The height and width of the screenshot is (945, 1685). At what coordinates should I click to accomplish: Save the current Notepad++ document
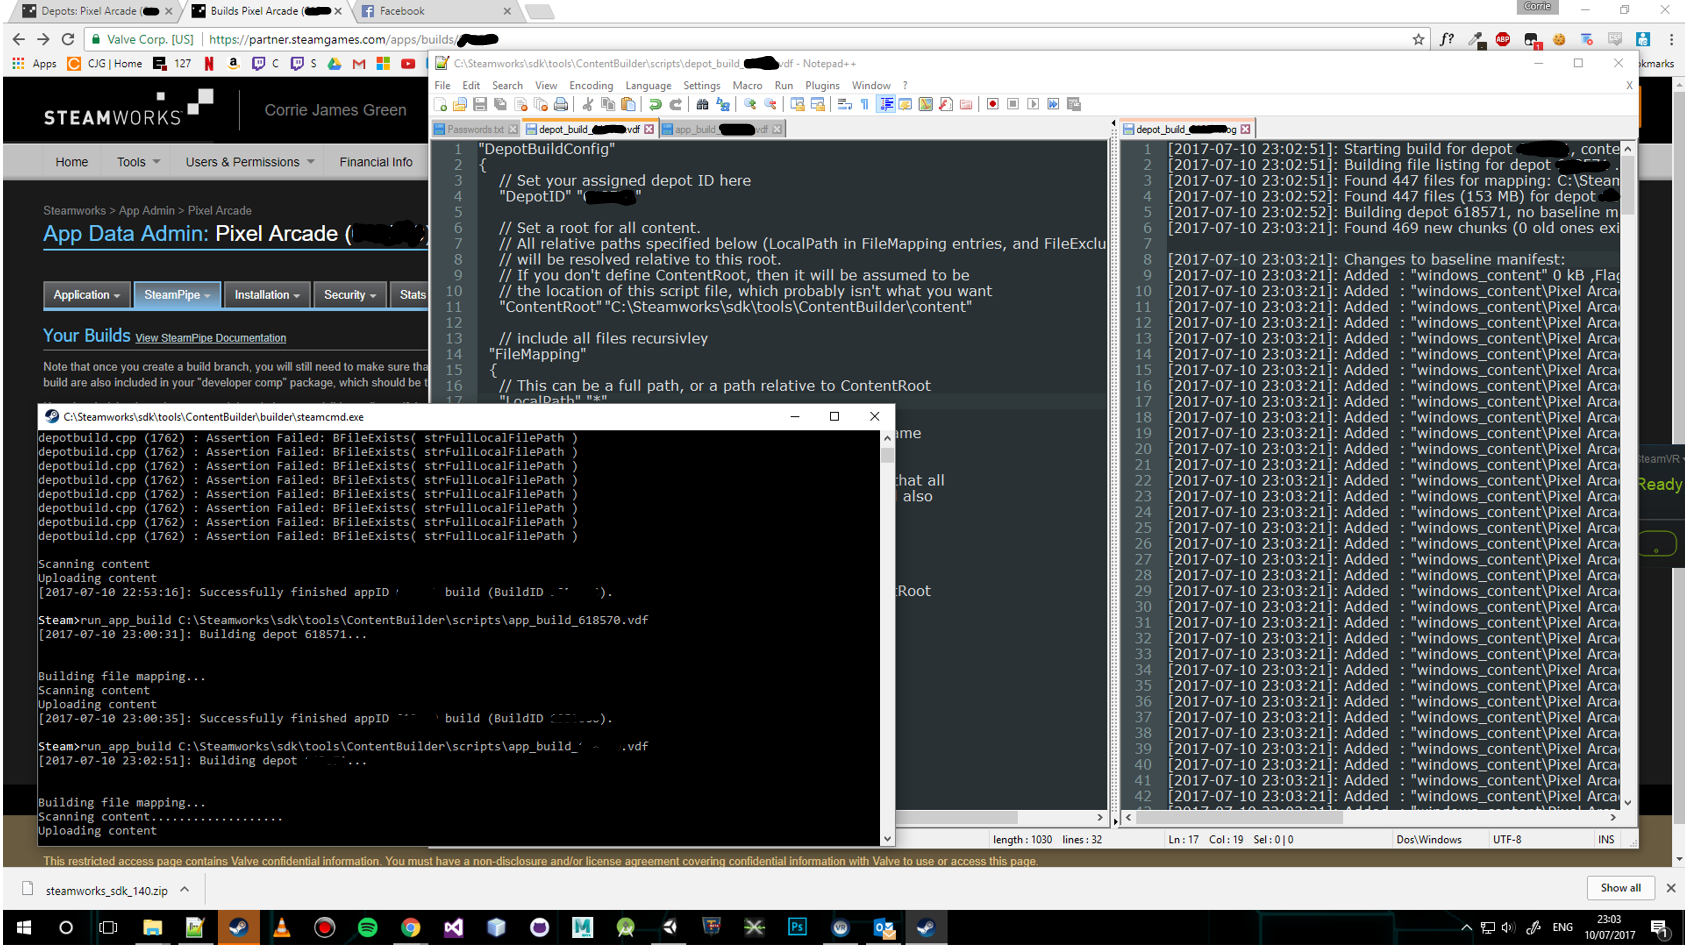click(480, 104)
